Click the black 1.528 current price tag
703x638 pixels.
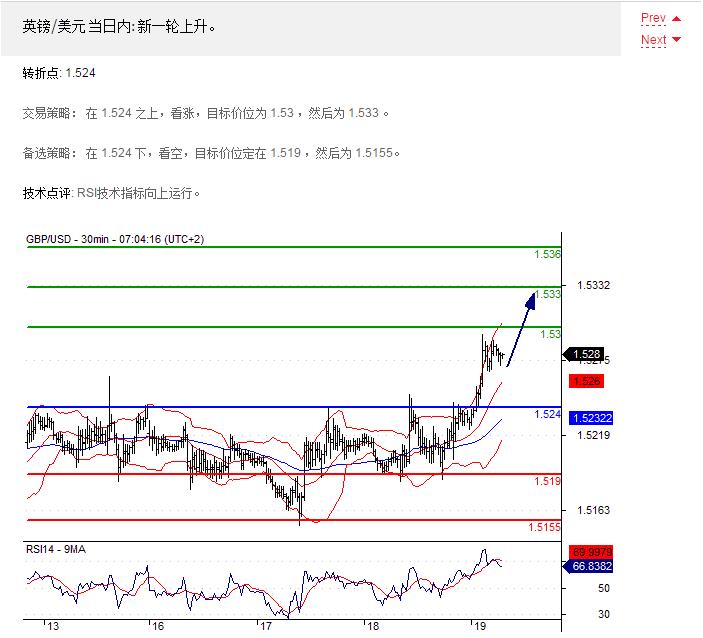click(584, 354)
